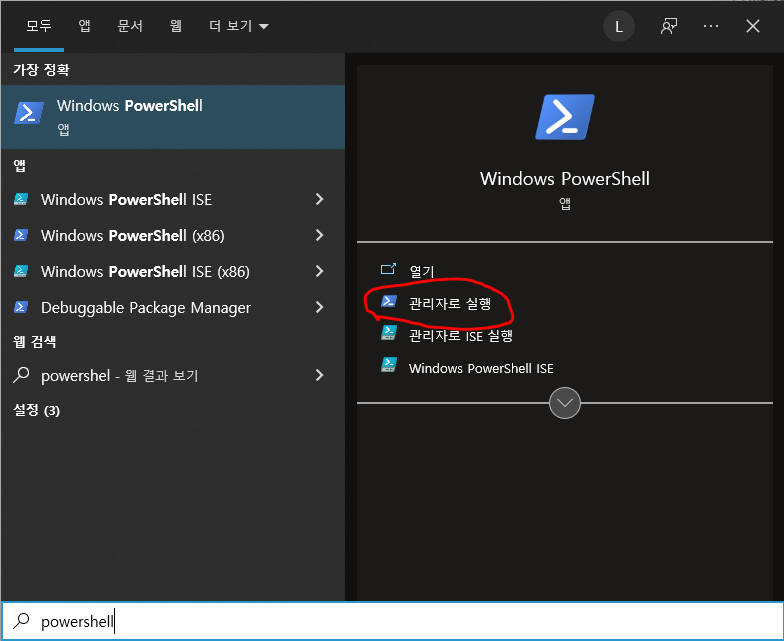Click the web search magnifier icon beside powershel
This screenshot has height=641, width=784.
coord(21,374)
